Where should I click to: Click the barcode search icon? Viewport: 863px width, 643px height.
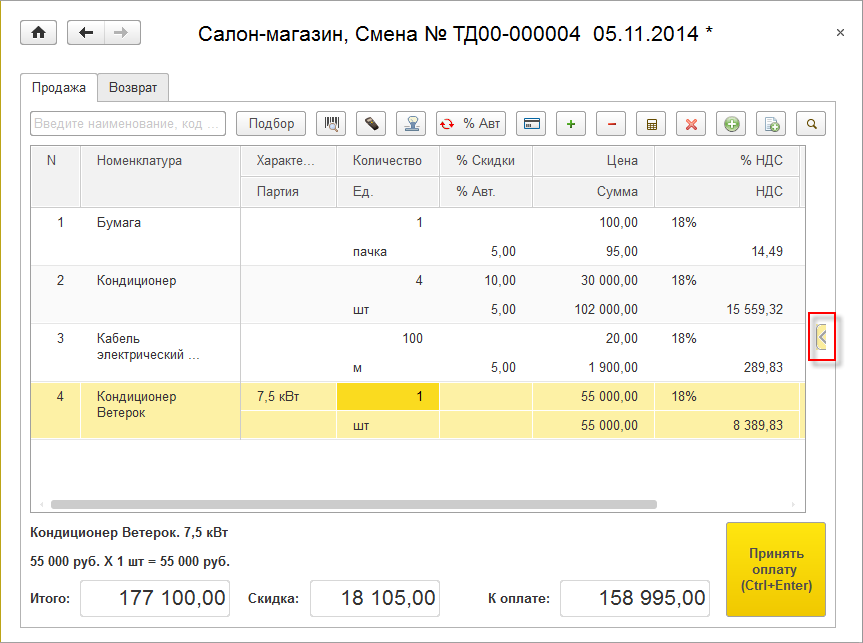click(331, 124)
